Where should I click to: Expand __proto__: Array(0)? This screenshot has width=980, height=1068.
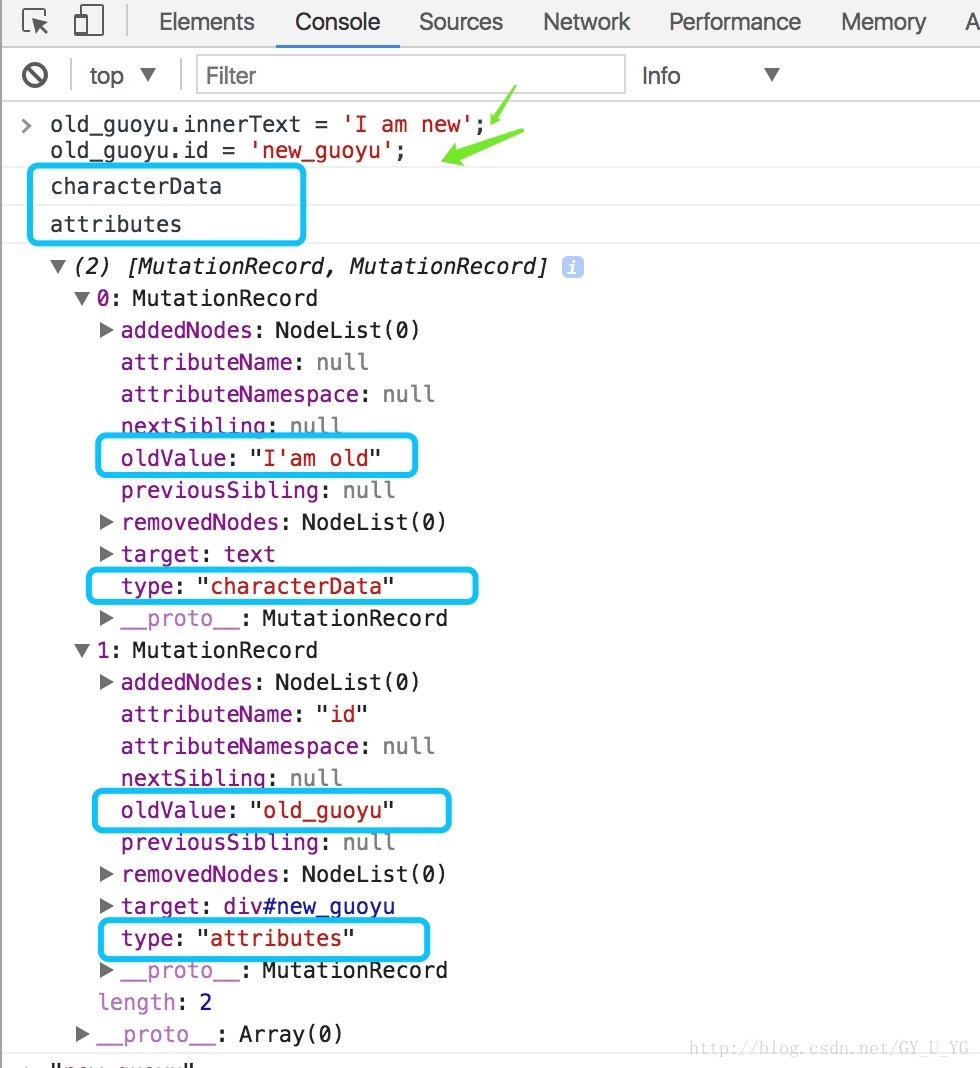pyautogui.click(x=82, y=1035)
